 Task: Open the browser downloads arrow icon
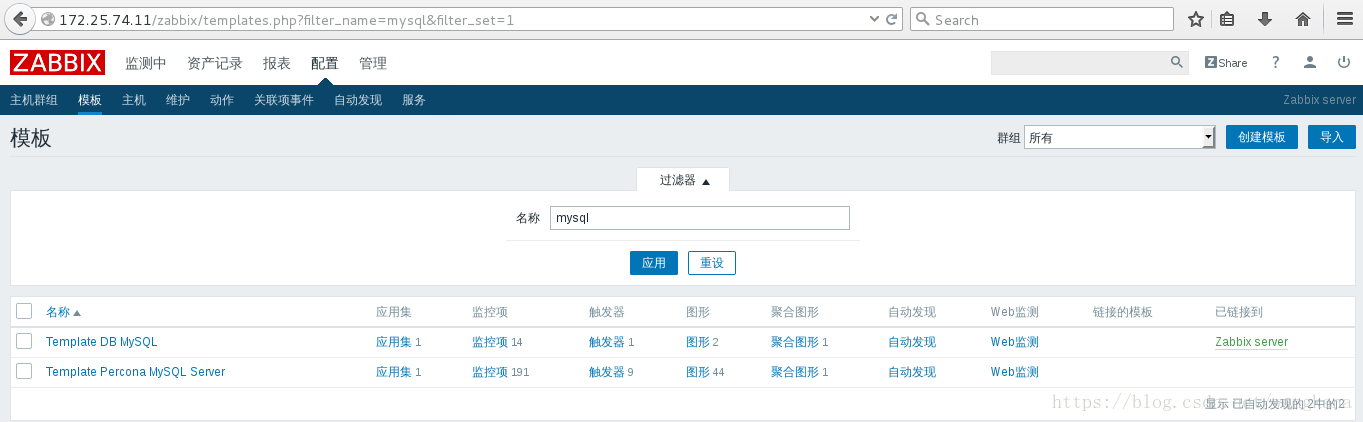click(x=1264, y=19)
